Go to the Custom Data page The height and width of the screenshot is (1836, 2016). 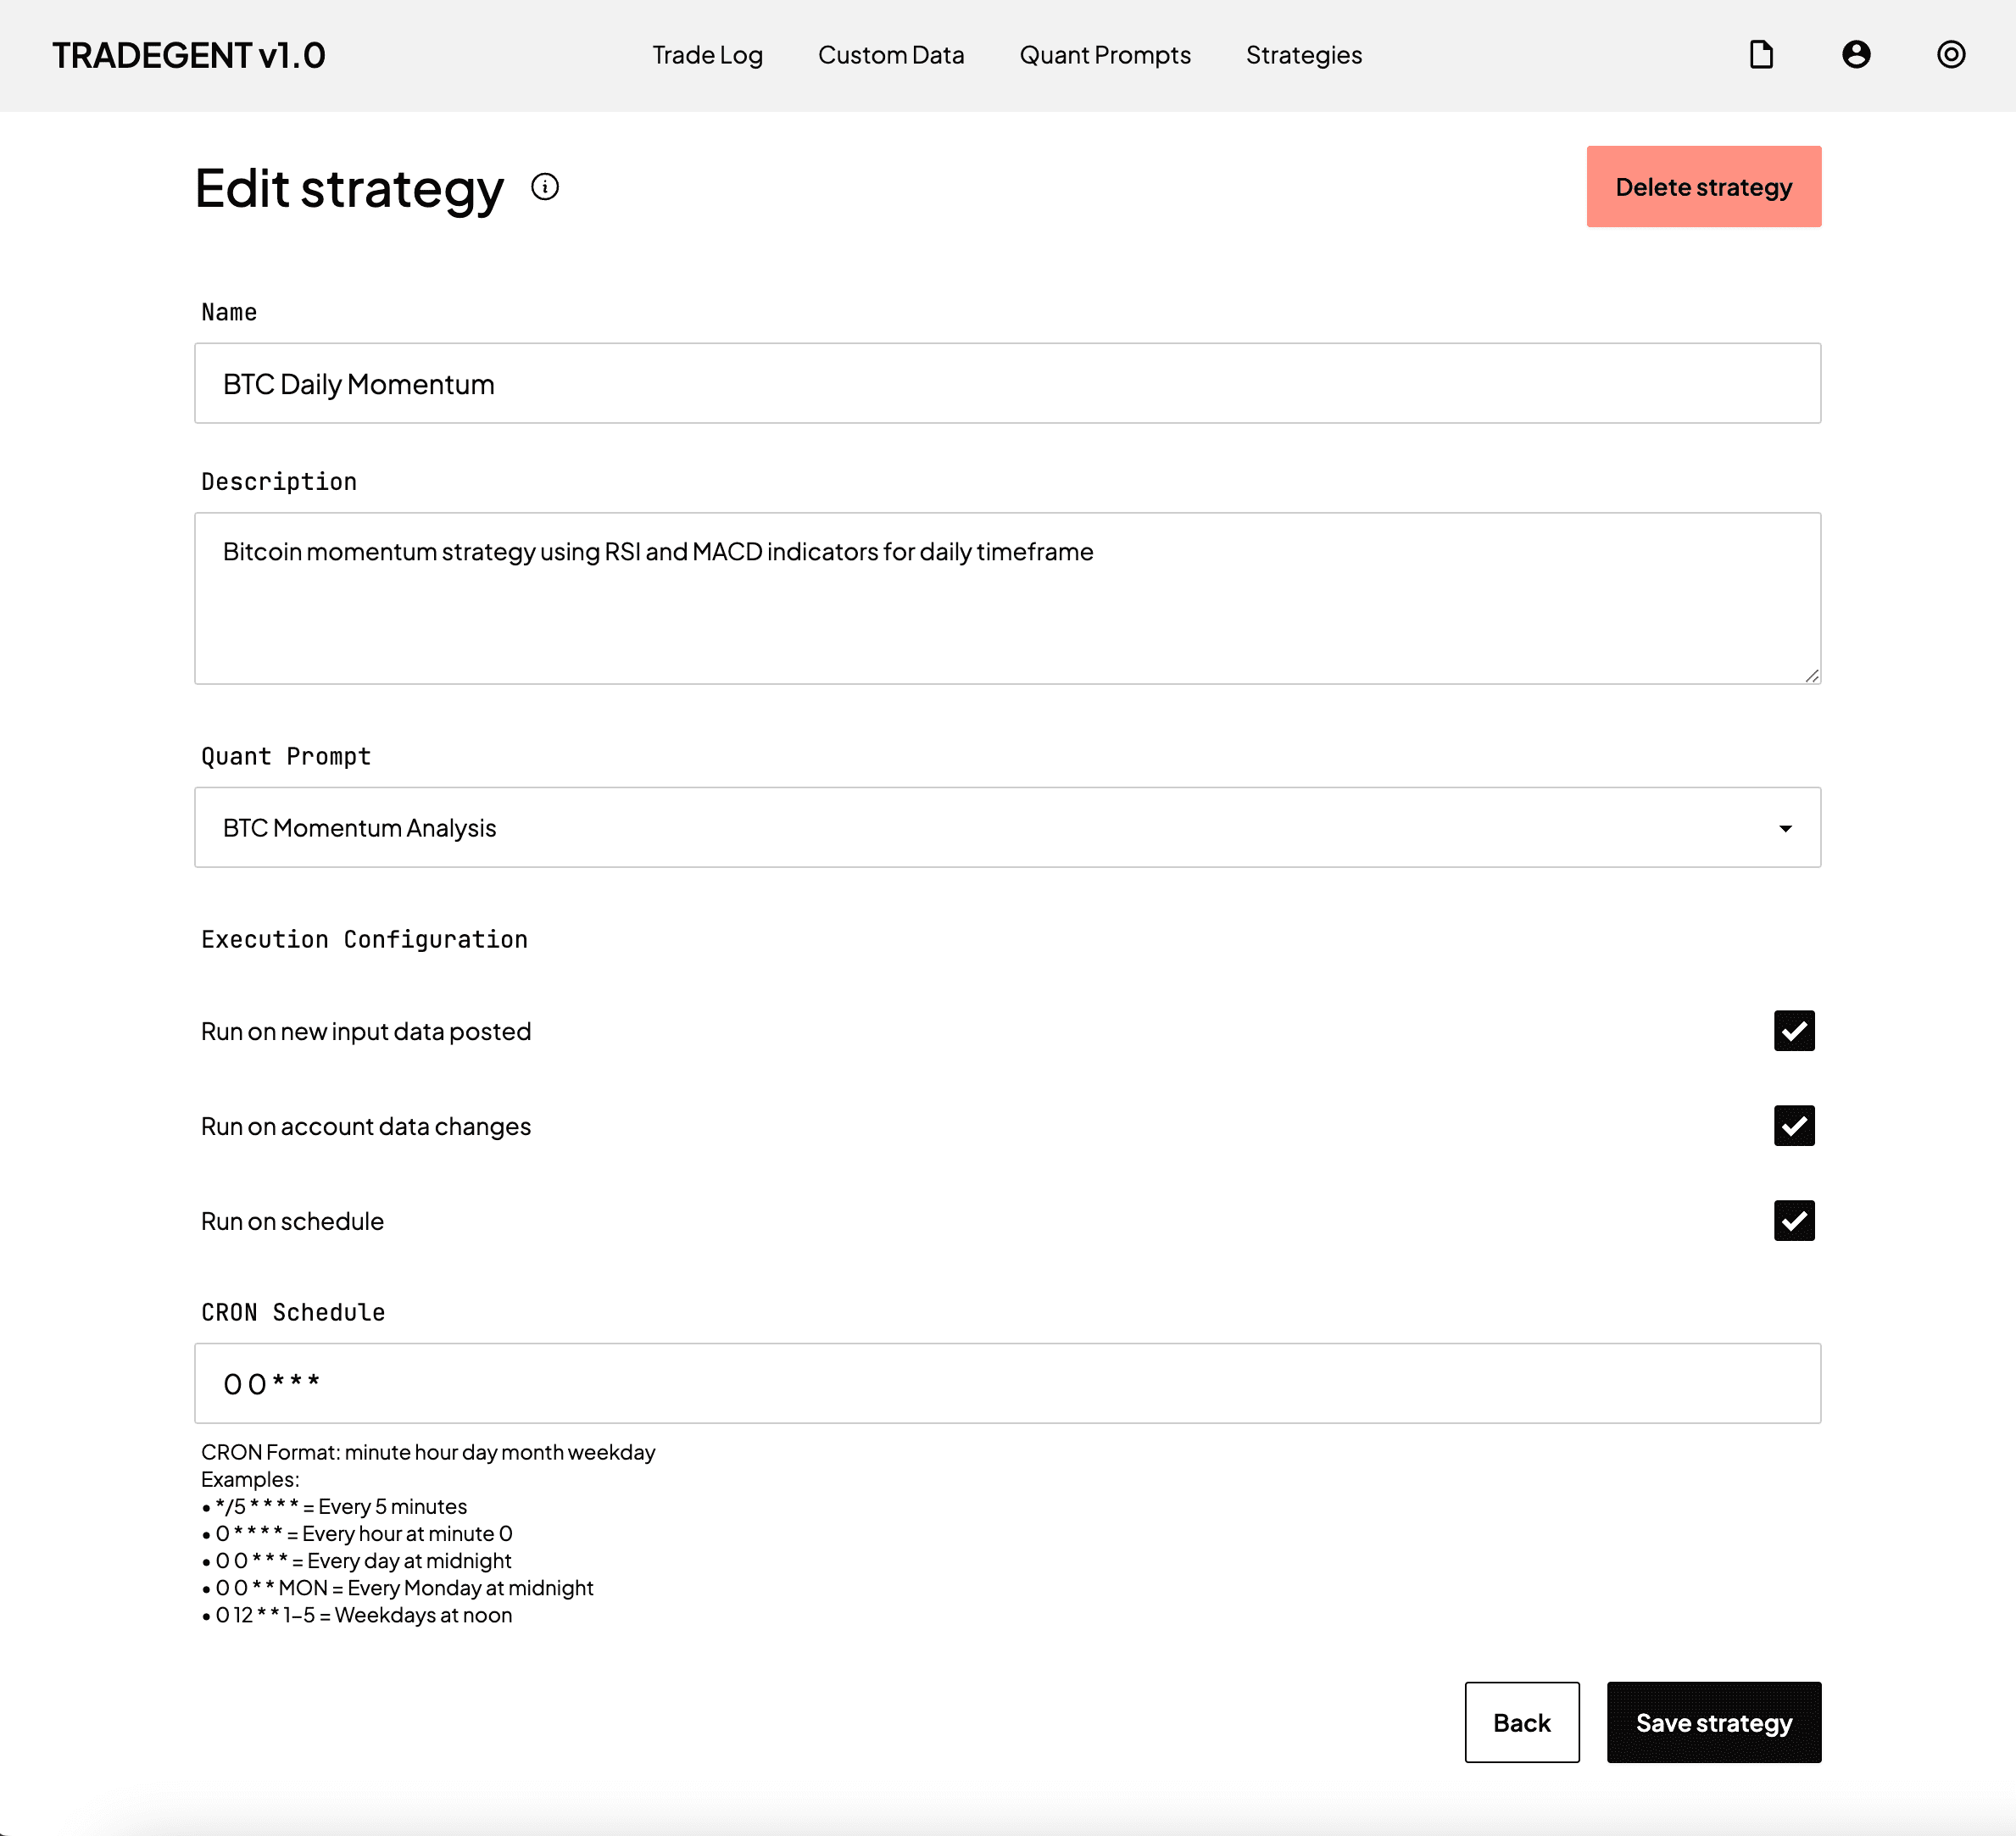(891, 55)
